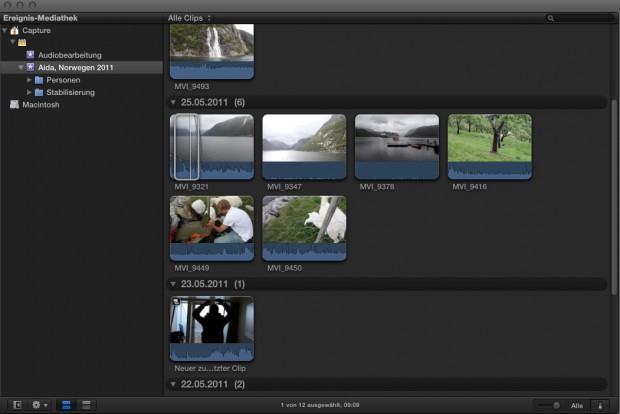The image size is (620, 414).
Task: Switch to list view
Action: 86,405
